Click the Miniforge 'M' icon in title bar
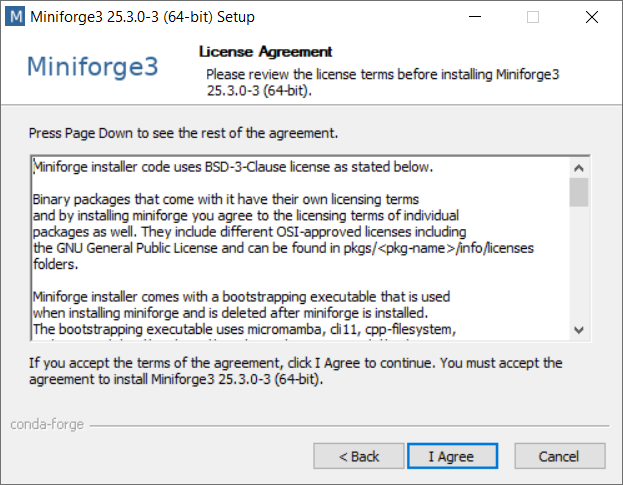The image size is (623, 485). tap(15, 17)
